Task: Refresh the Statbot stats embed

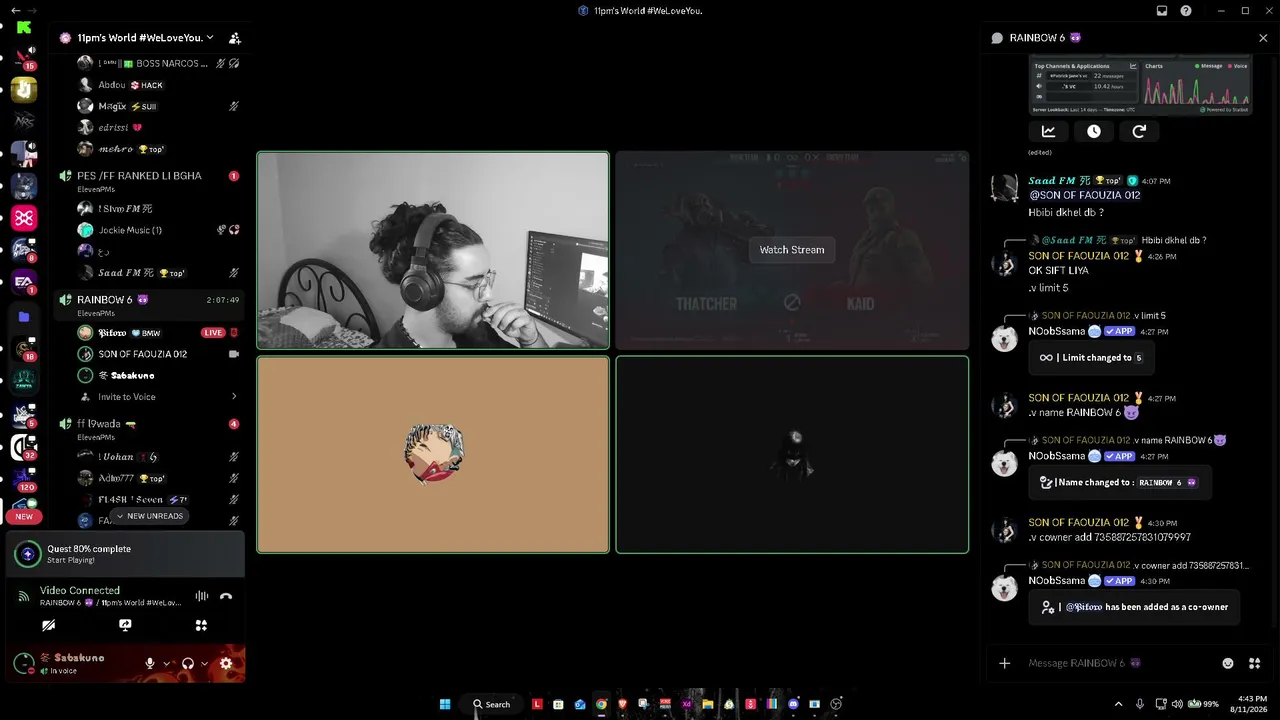Action: (1139, 131)
